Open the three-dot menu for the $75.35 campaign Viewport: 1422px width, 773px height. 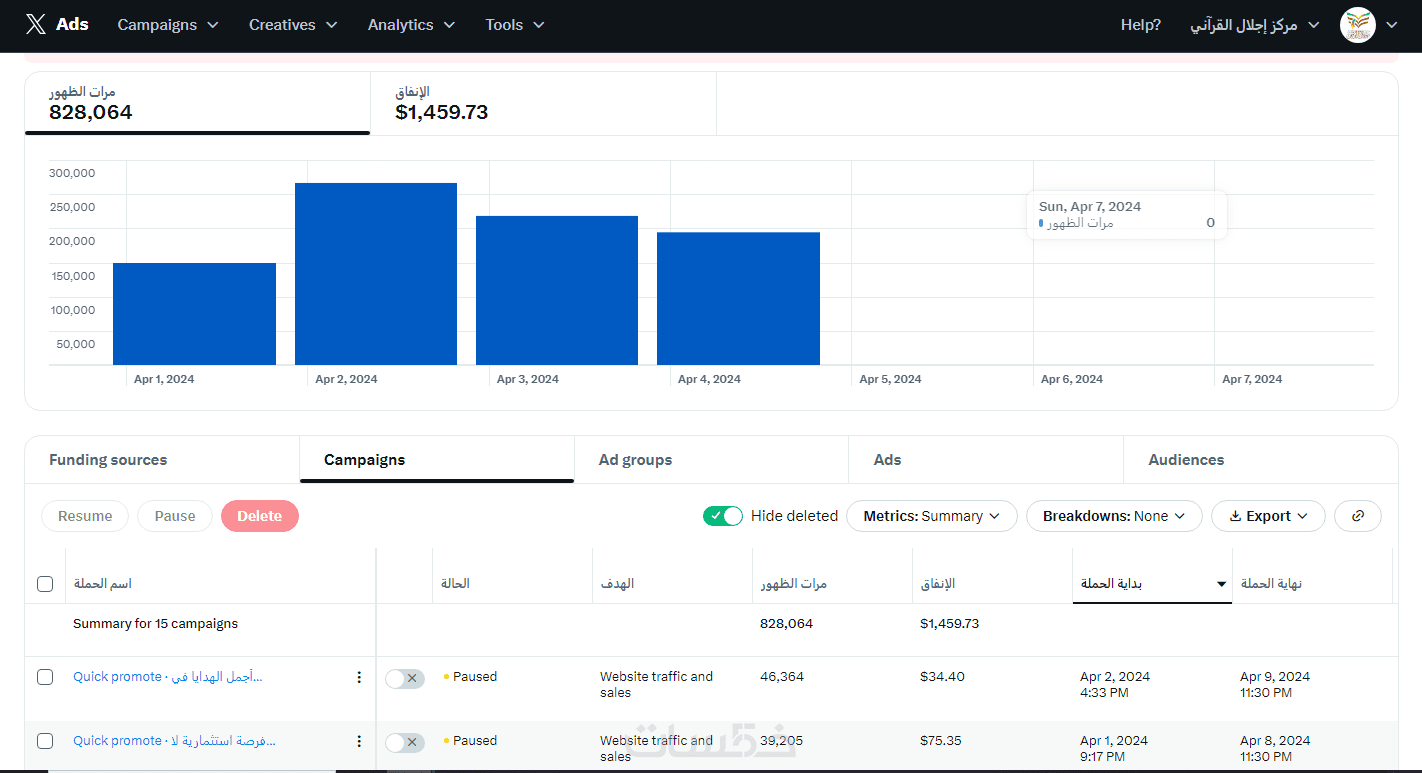coord(359,742)
